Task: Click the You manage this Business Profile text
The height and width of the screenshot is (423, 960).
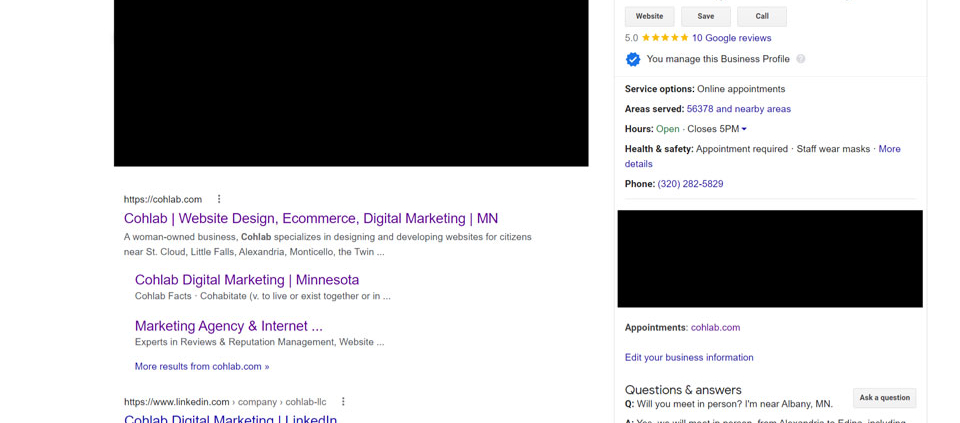Action: tap(718, 59)
